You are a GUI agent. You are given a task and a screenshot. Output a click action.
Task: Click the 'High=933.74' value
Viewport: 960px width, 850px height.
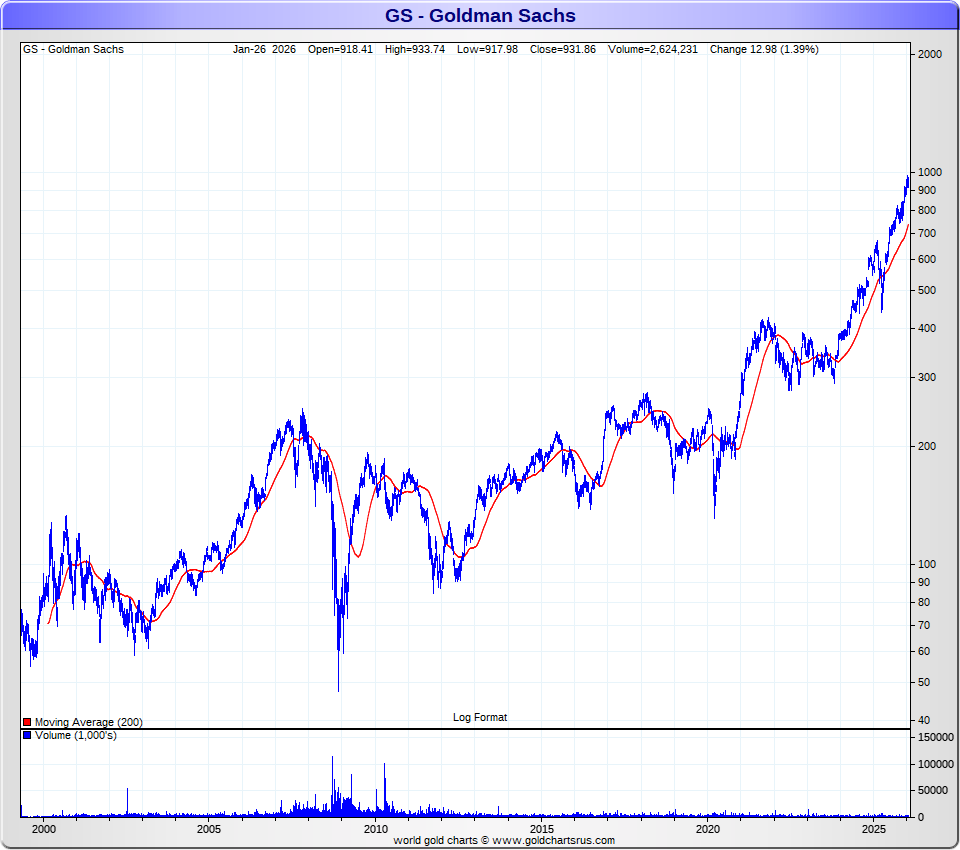coord(415,49)
